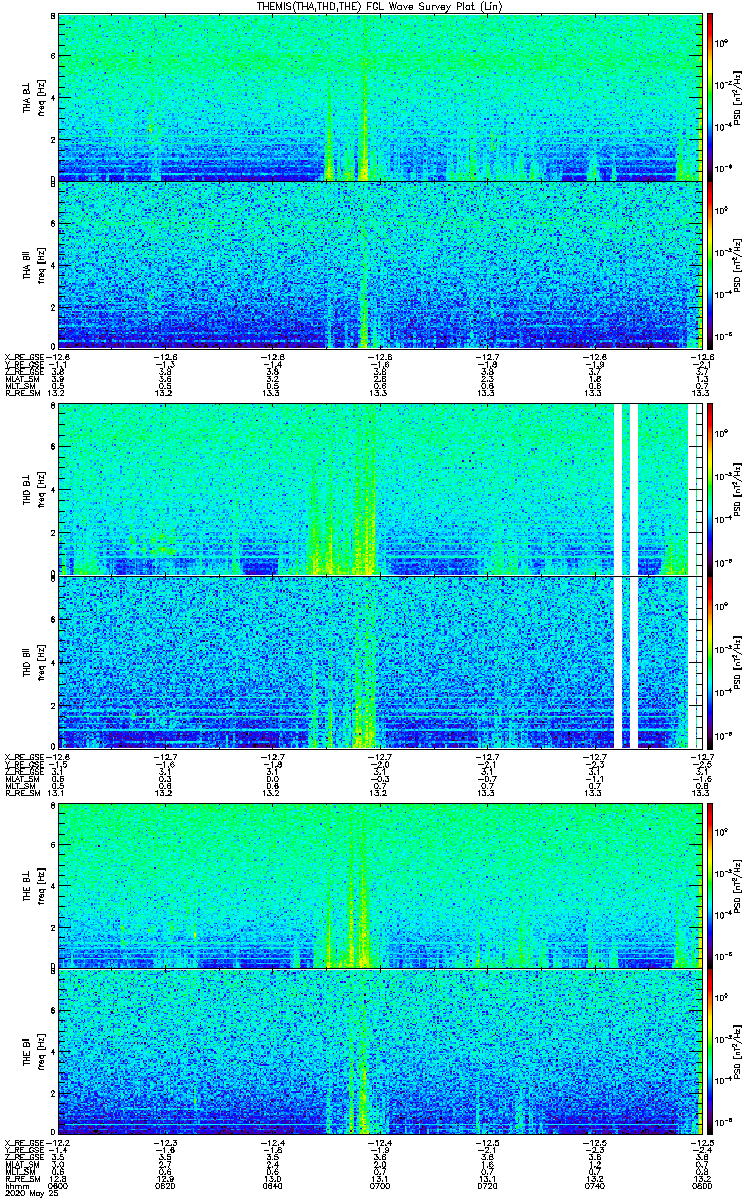Click the 0600 time tick label

[59, 1185]
